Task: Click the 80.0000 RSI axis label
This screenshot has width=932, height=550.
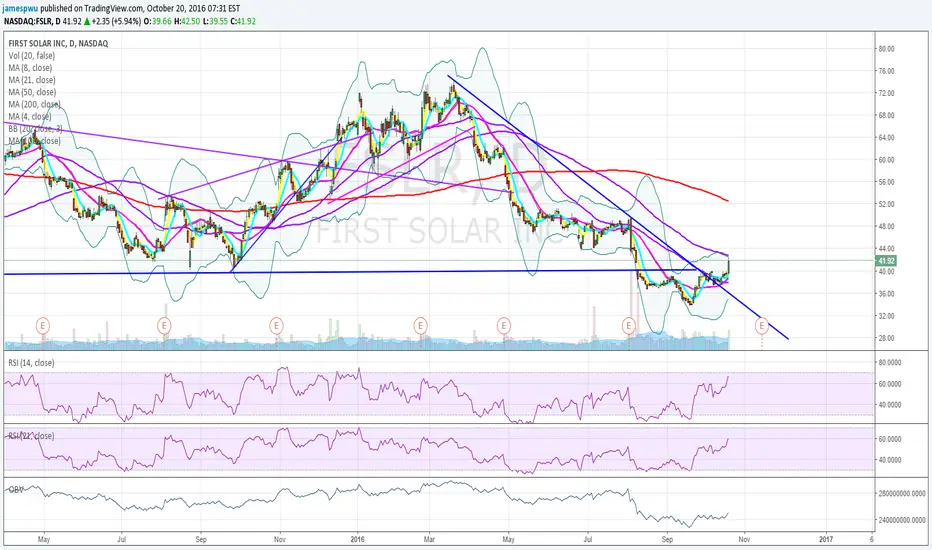Action: pos(890,362)
